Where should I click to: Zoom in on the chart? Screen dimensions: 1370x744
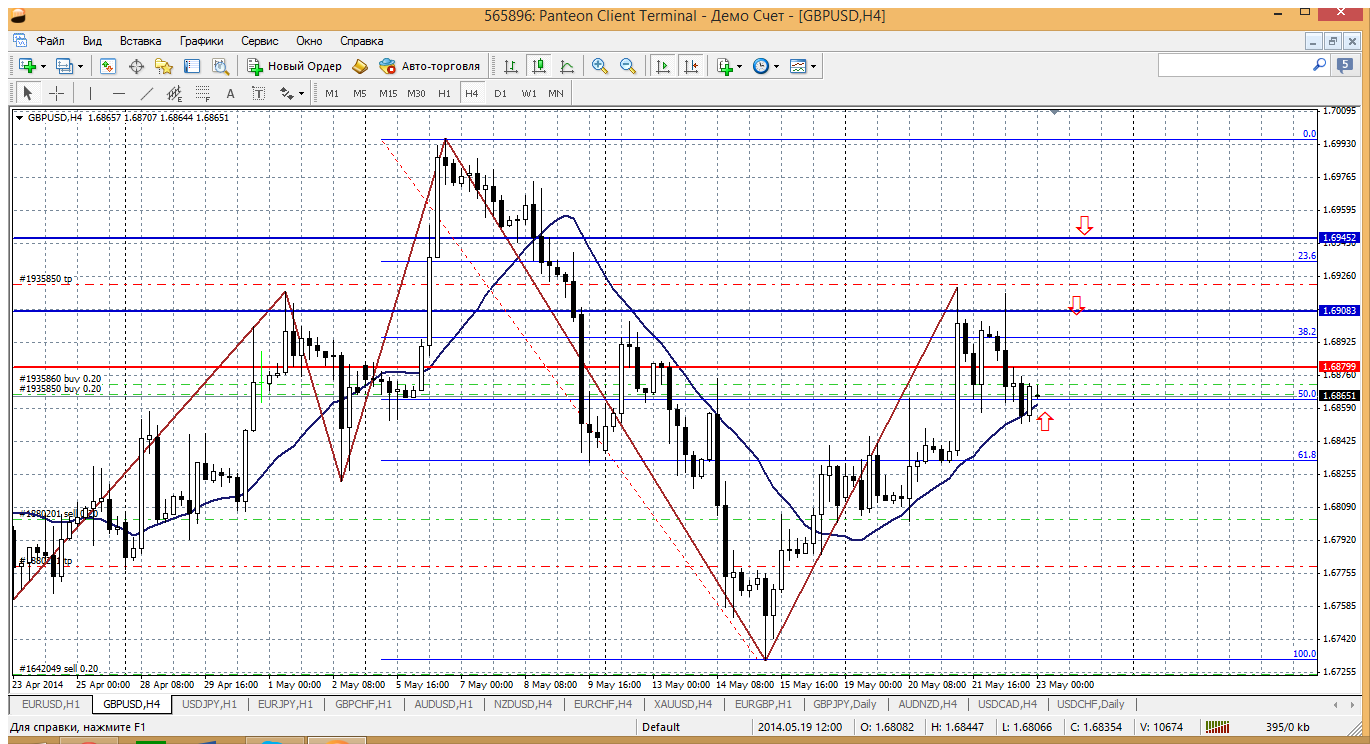[x=600, y=66]
